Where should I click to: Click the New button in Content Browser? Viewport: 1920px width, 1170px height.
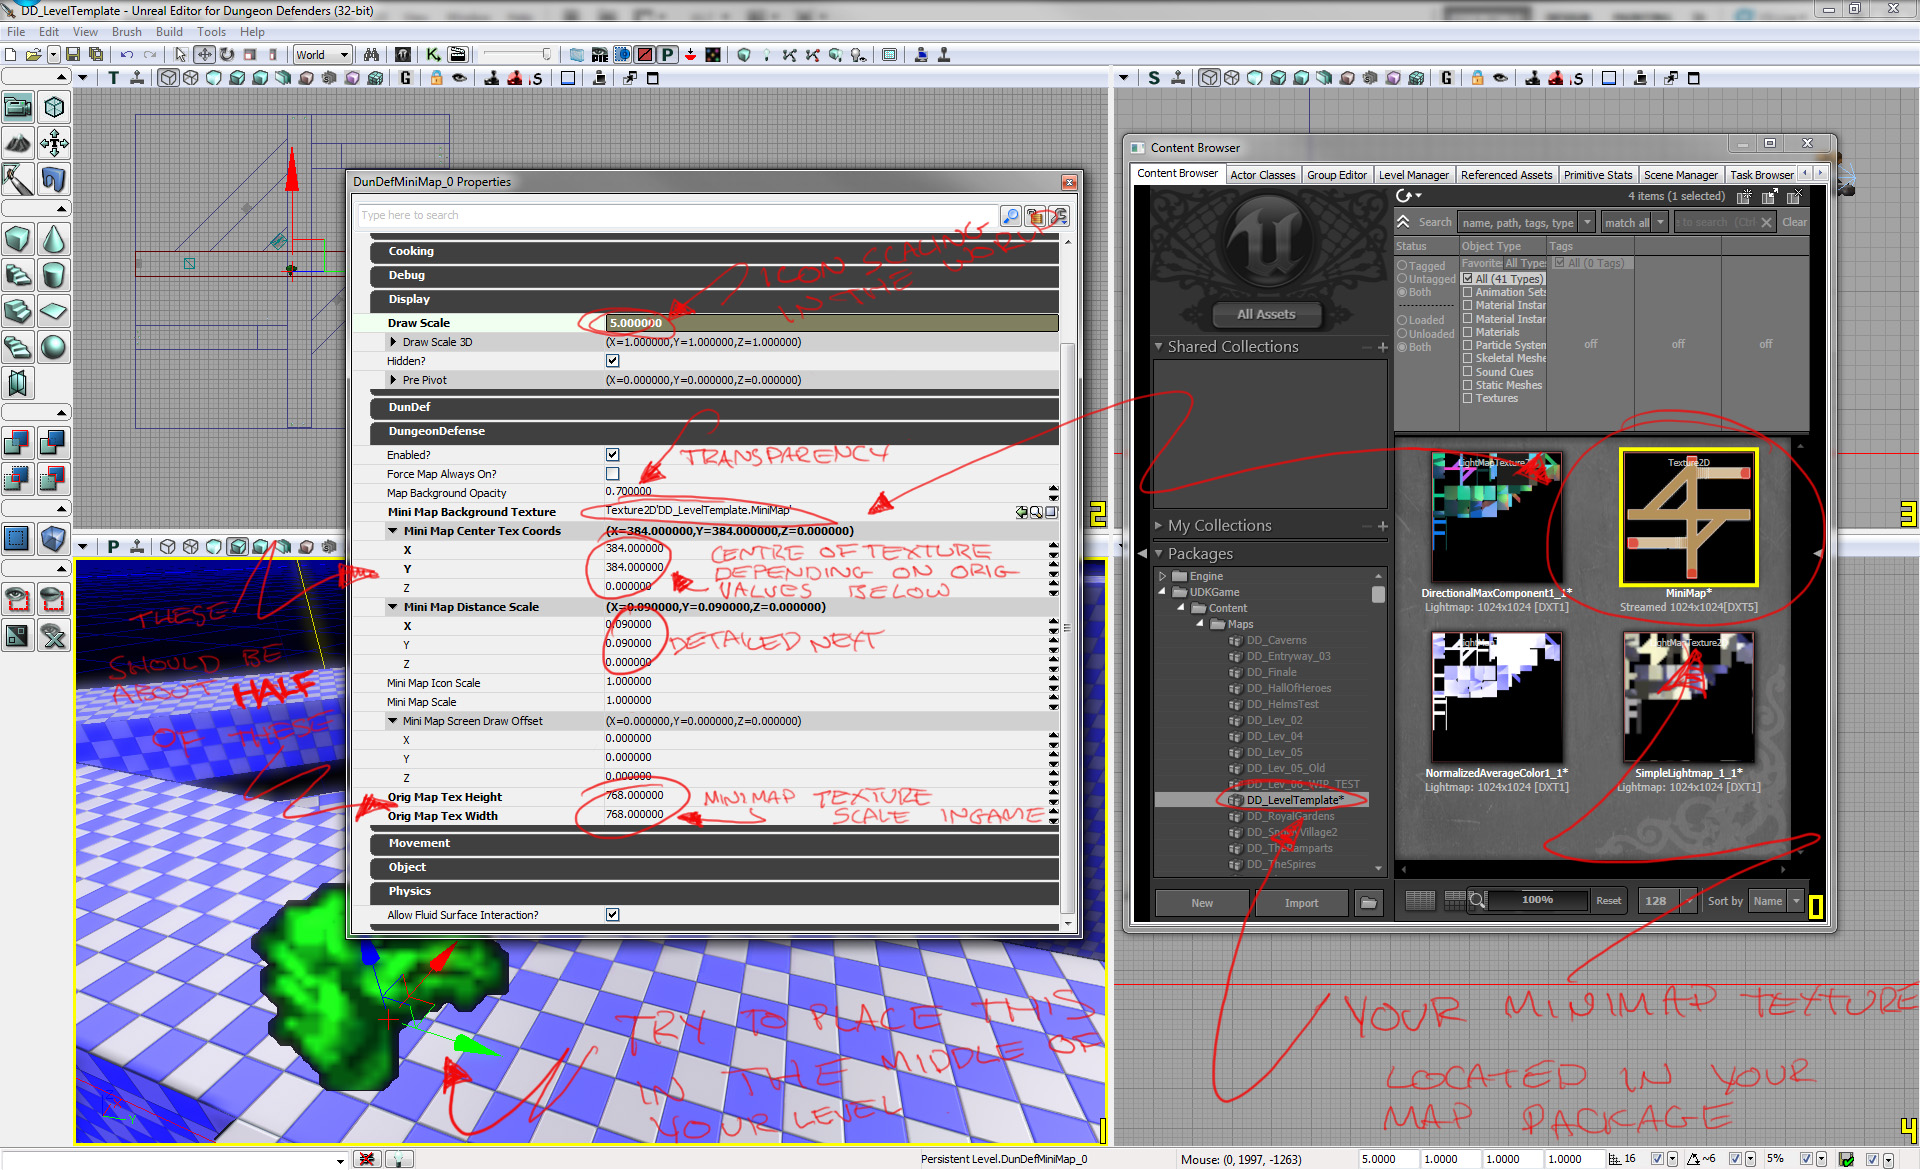coord(1202,903)
